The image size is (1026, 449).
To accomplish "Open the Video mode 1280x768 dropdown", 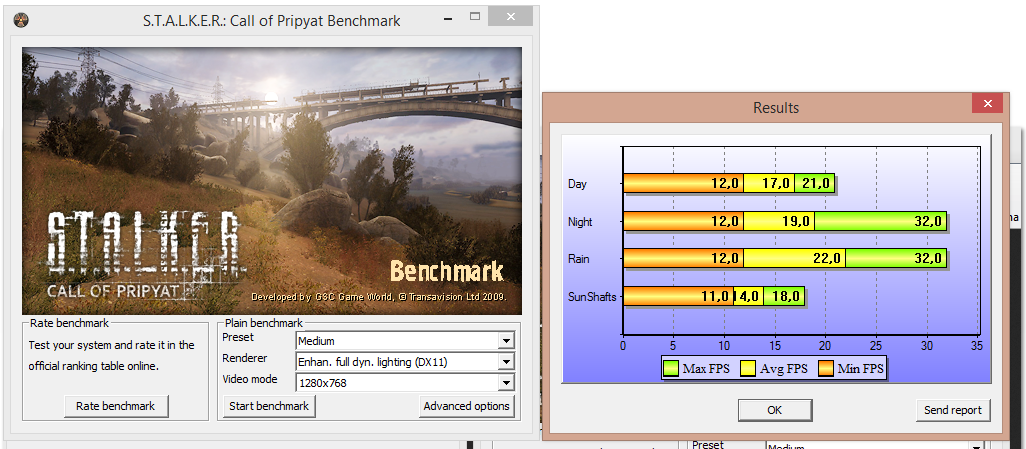I will tap(405, 383).
